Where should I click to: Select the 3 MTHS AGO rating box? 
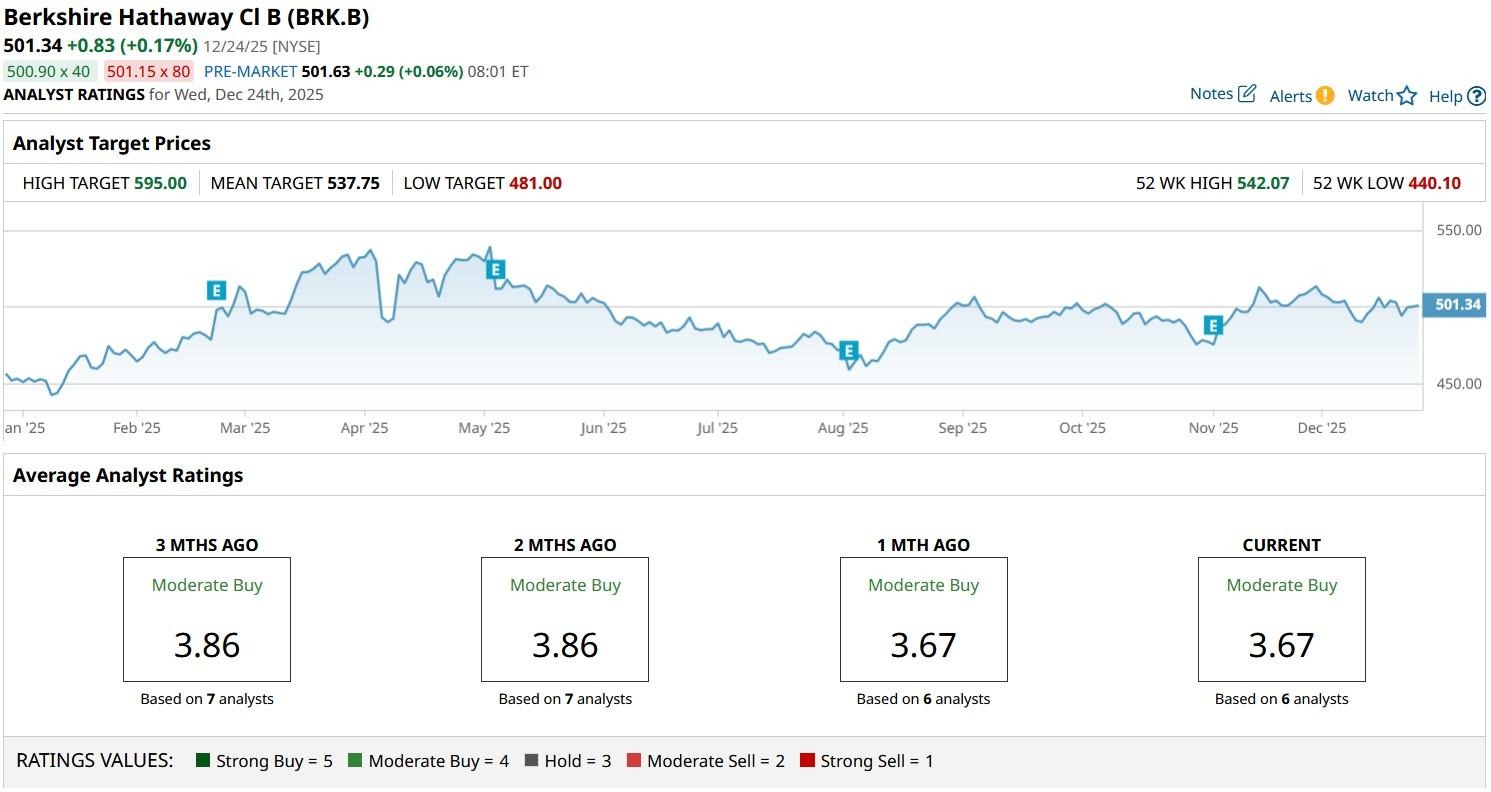(x=207, y=620)
